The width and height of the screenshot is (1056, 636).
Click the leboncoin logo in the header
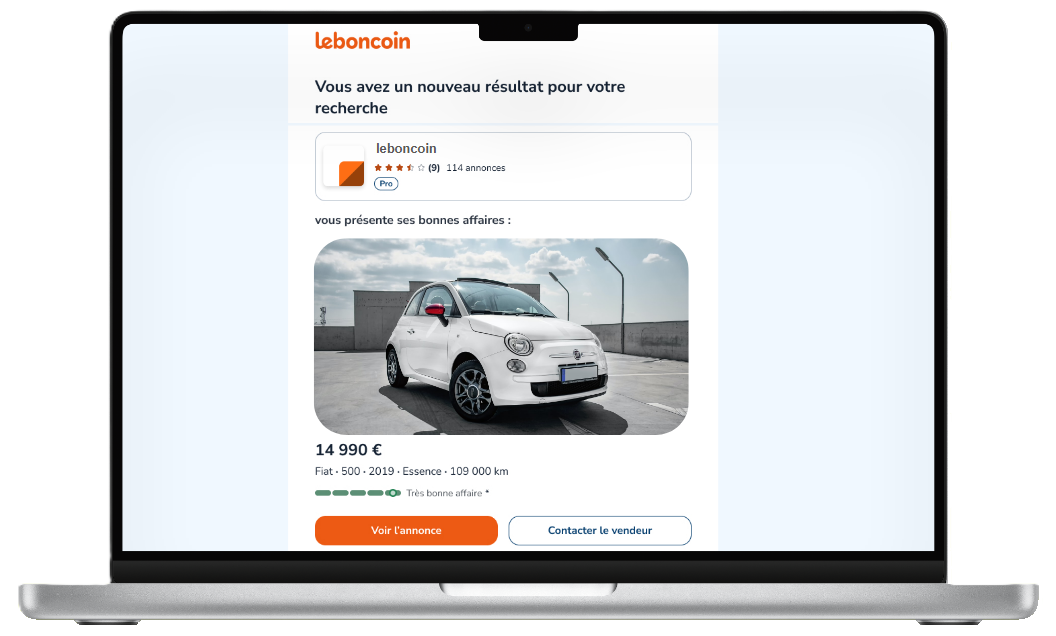[362, 41]
